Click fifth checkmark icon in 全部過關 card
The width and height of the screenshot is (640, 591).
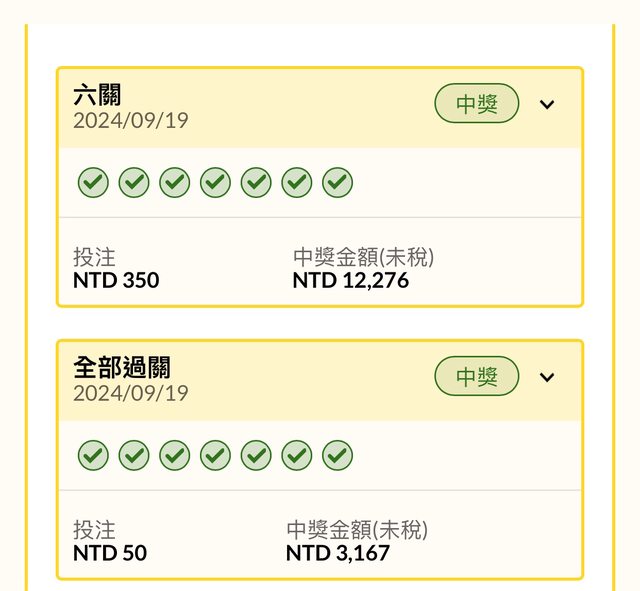[256, 456]
